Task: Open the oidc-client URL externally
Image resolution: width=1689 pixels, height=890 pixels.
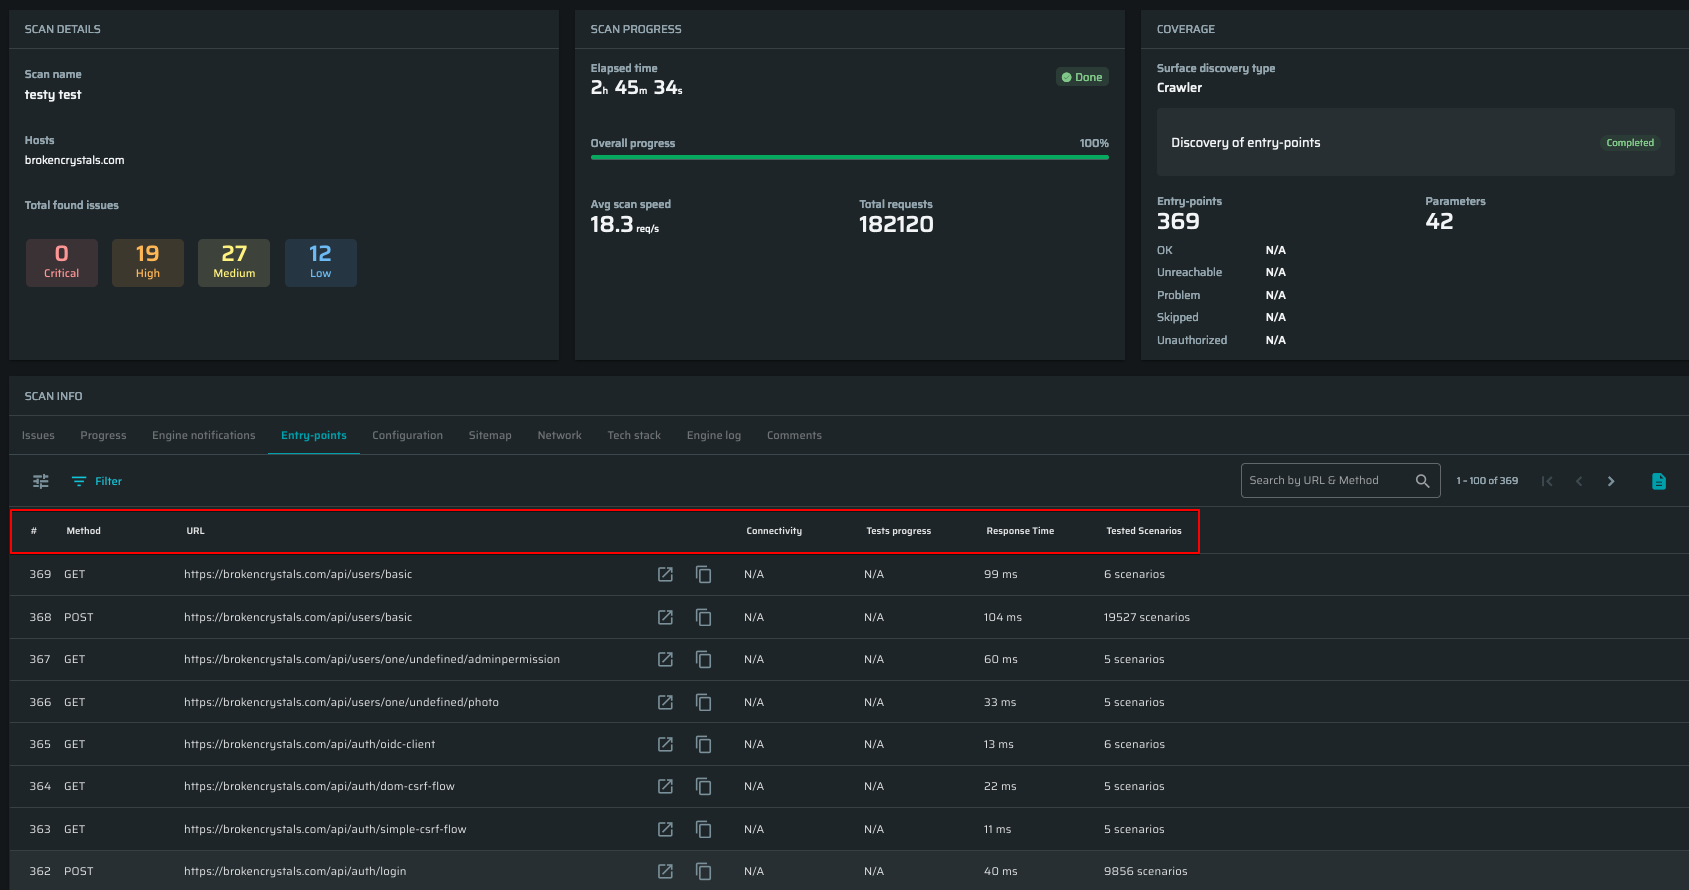Action: [665, 744]
